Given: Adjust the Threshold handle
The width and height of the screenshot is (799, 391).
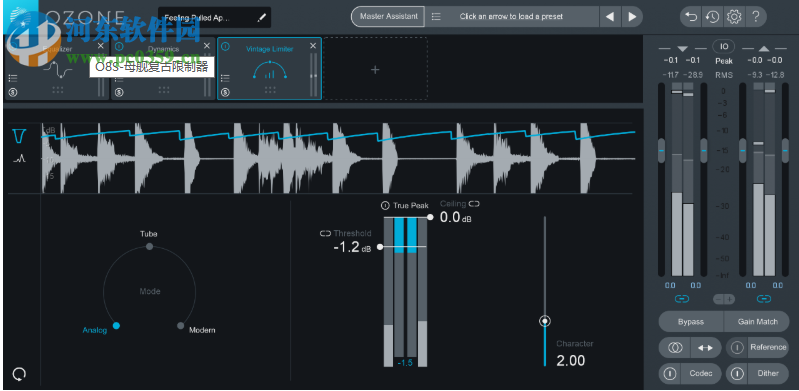Looking at the screenshot, I should (x=380, y=247).
